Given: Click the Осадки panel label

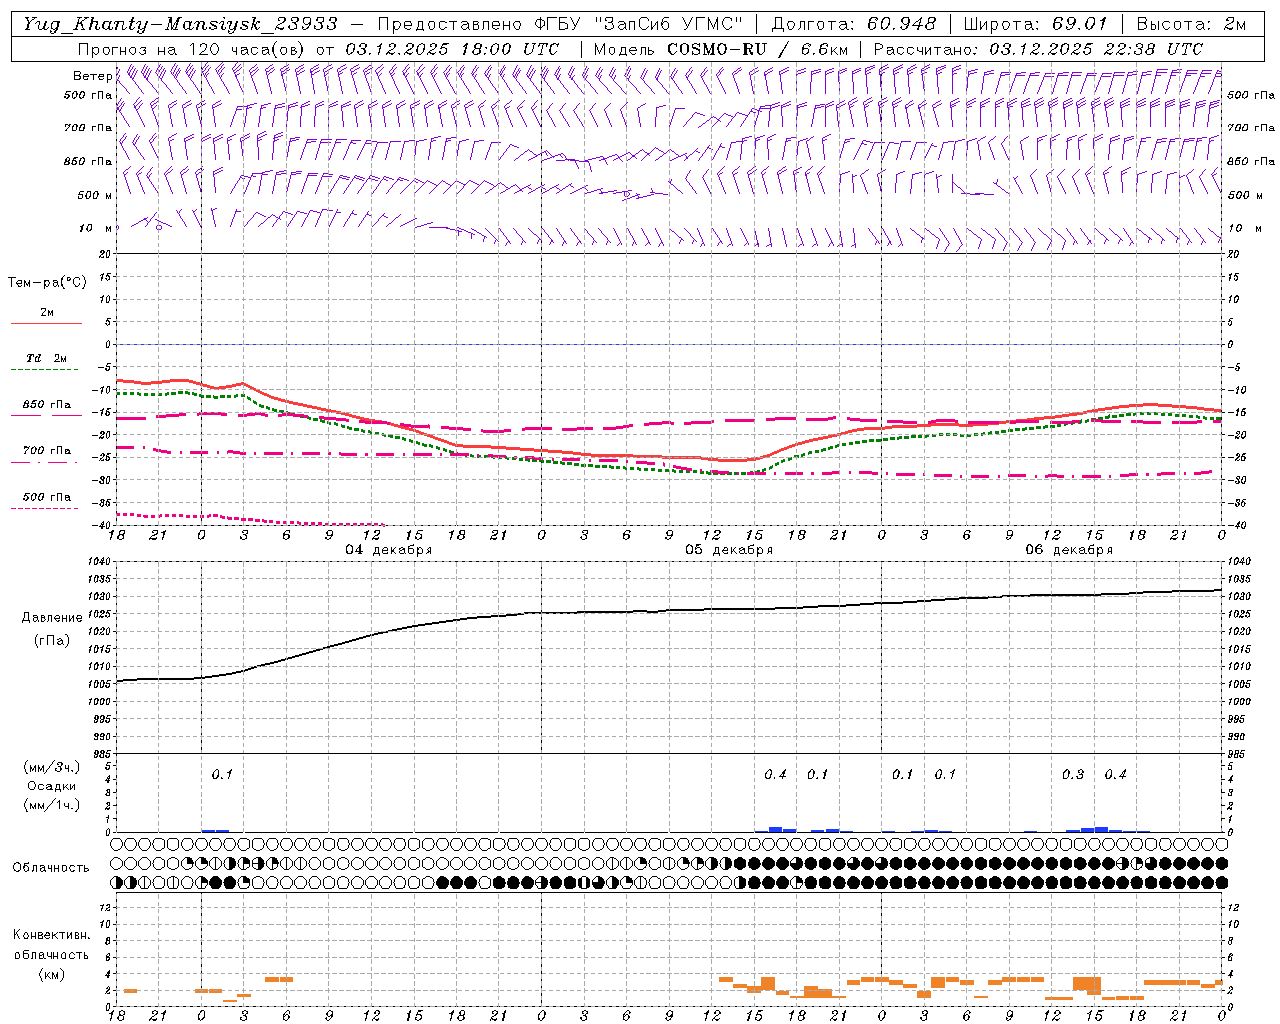Looking at the screenshot, I should [x=52, y=786].
